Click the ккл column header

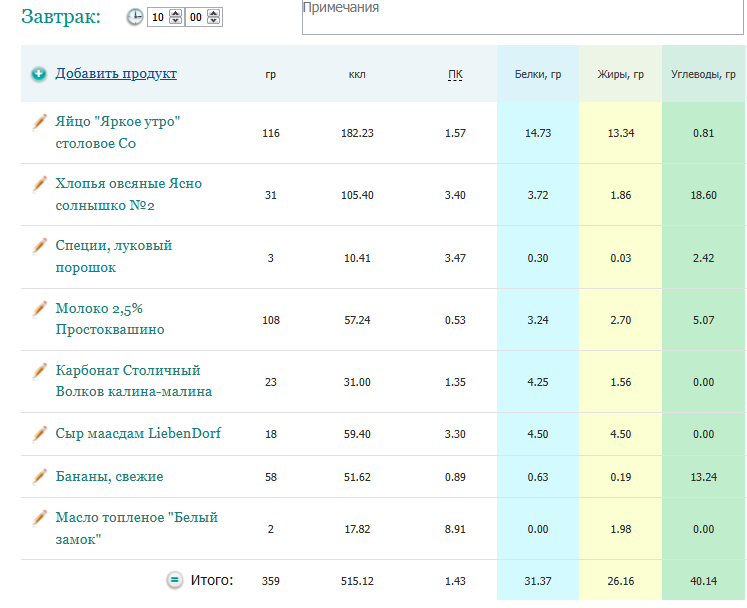[x=357, y=74]
